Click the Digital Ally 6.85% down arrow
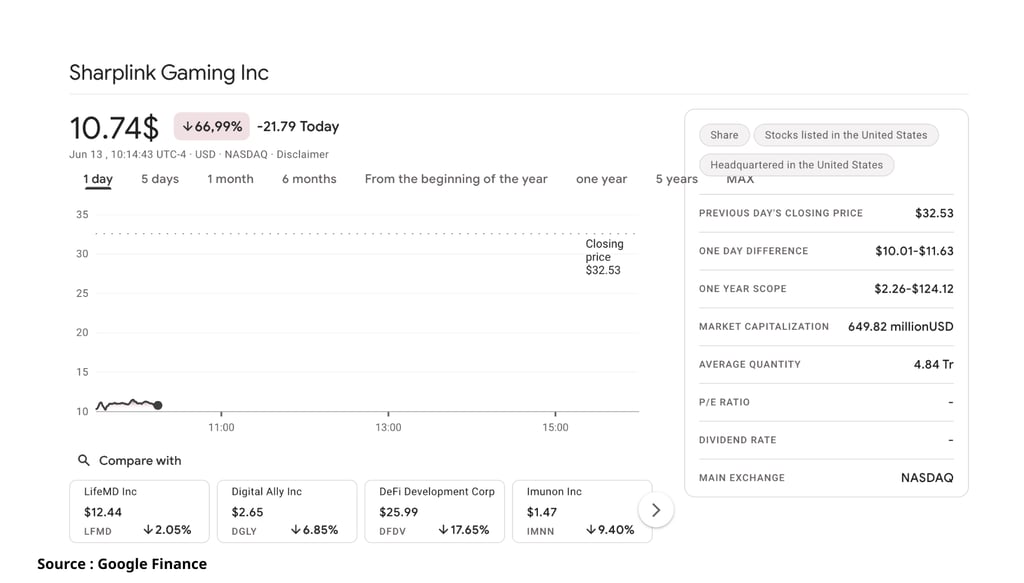Image resolution: width=1024 pixels, height=583 pixels. click(296, 529)
